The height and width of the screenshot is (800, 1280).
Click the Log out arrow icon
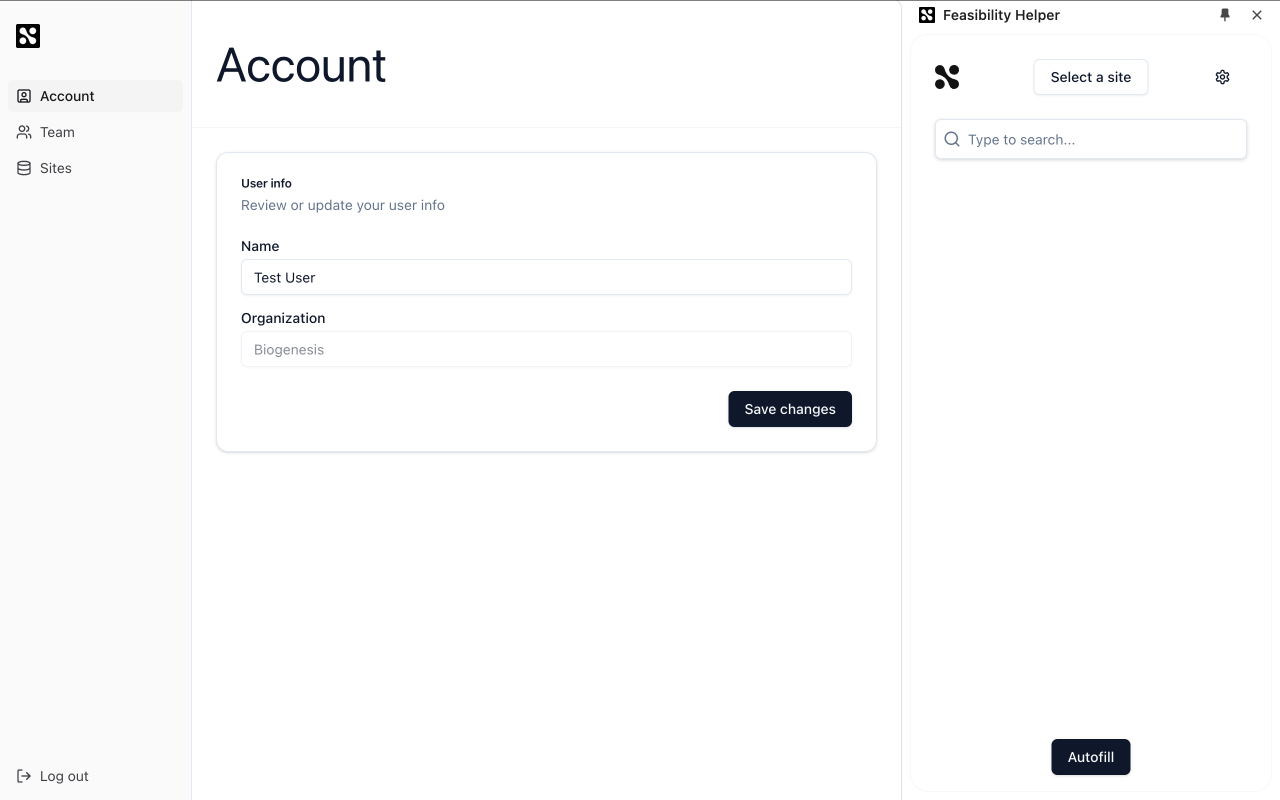[x=24, y=776]
